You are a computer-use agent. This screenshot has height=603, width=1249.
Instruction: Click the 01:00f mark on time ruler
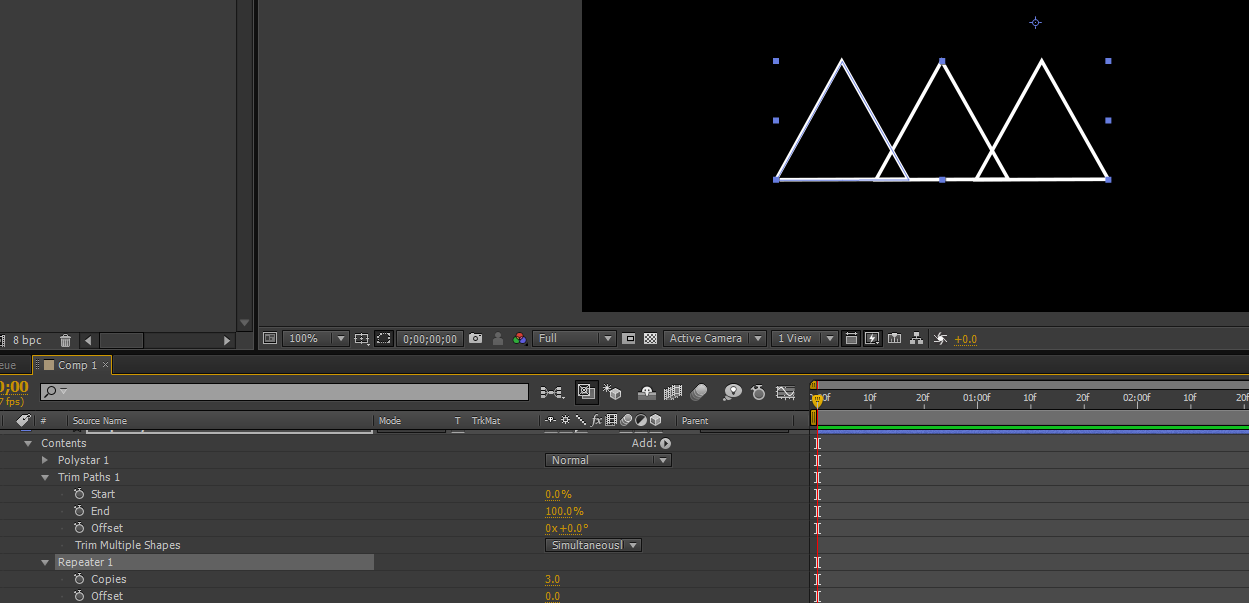[976, 397]
